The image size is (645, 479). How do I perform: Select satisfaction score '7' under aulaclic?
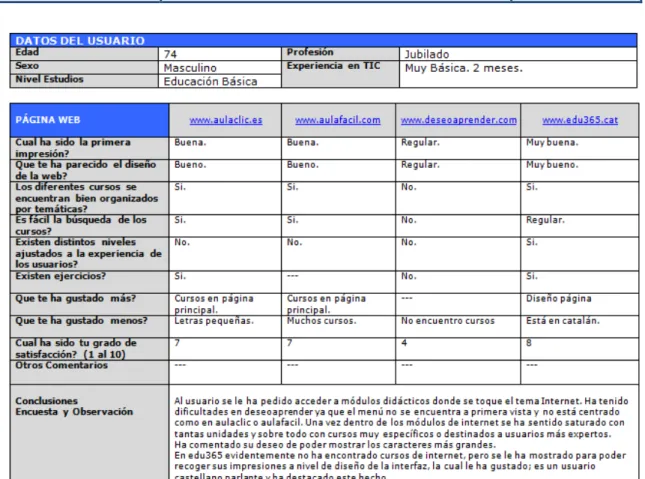coord(177,343)
